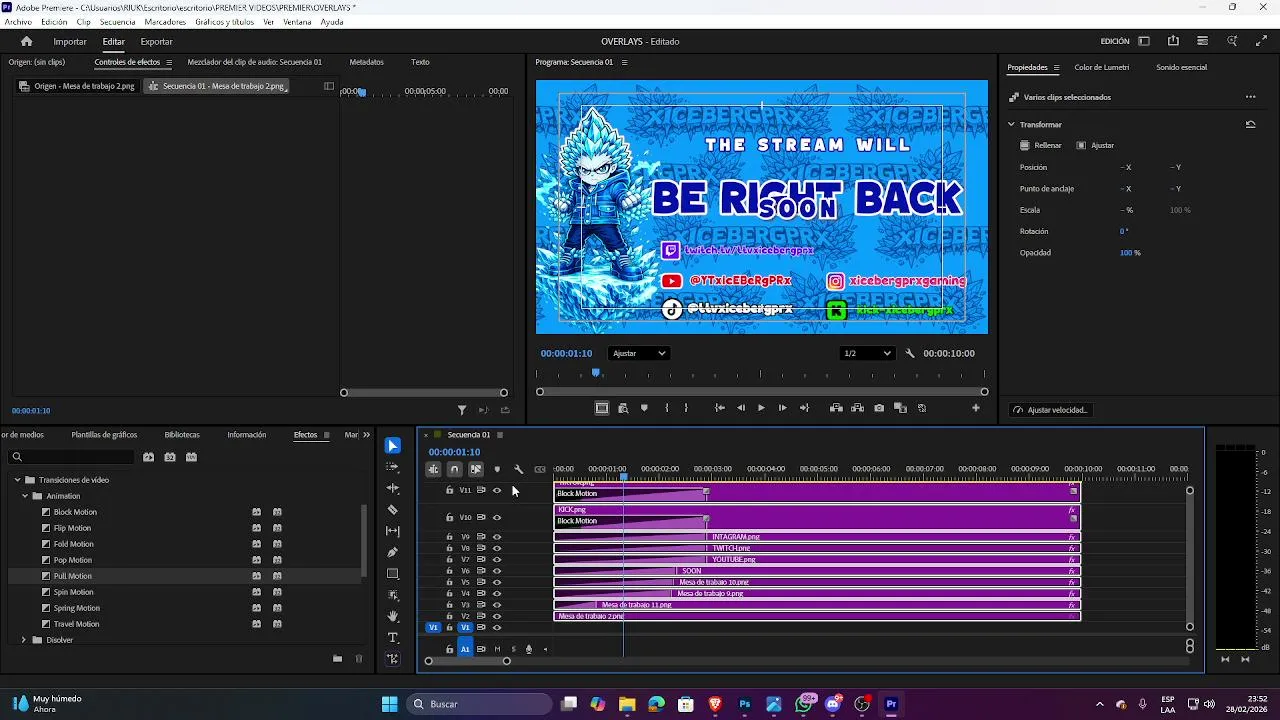The width and height of the screenshot is (1280, 720).
Task: Toggle Snap in timeline
Action: click(x=454, y=469)
